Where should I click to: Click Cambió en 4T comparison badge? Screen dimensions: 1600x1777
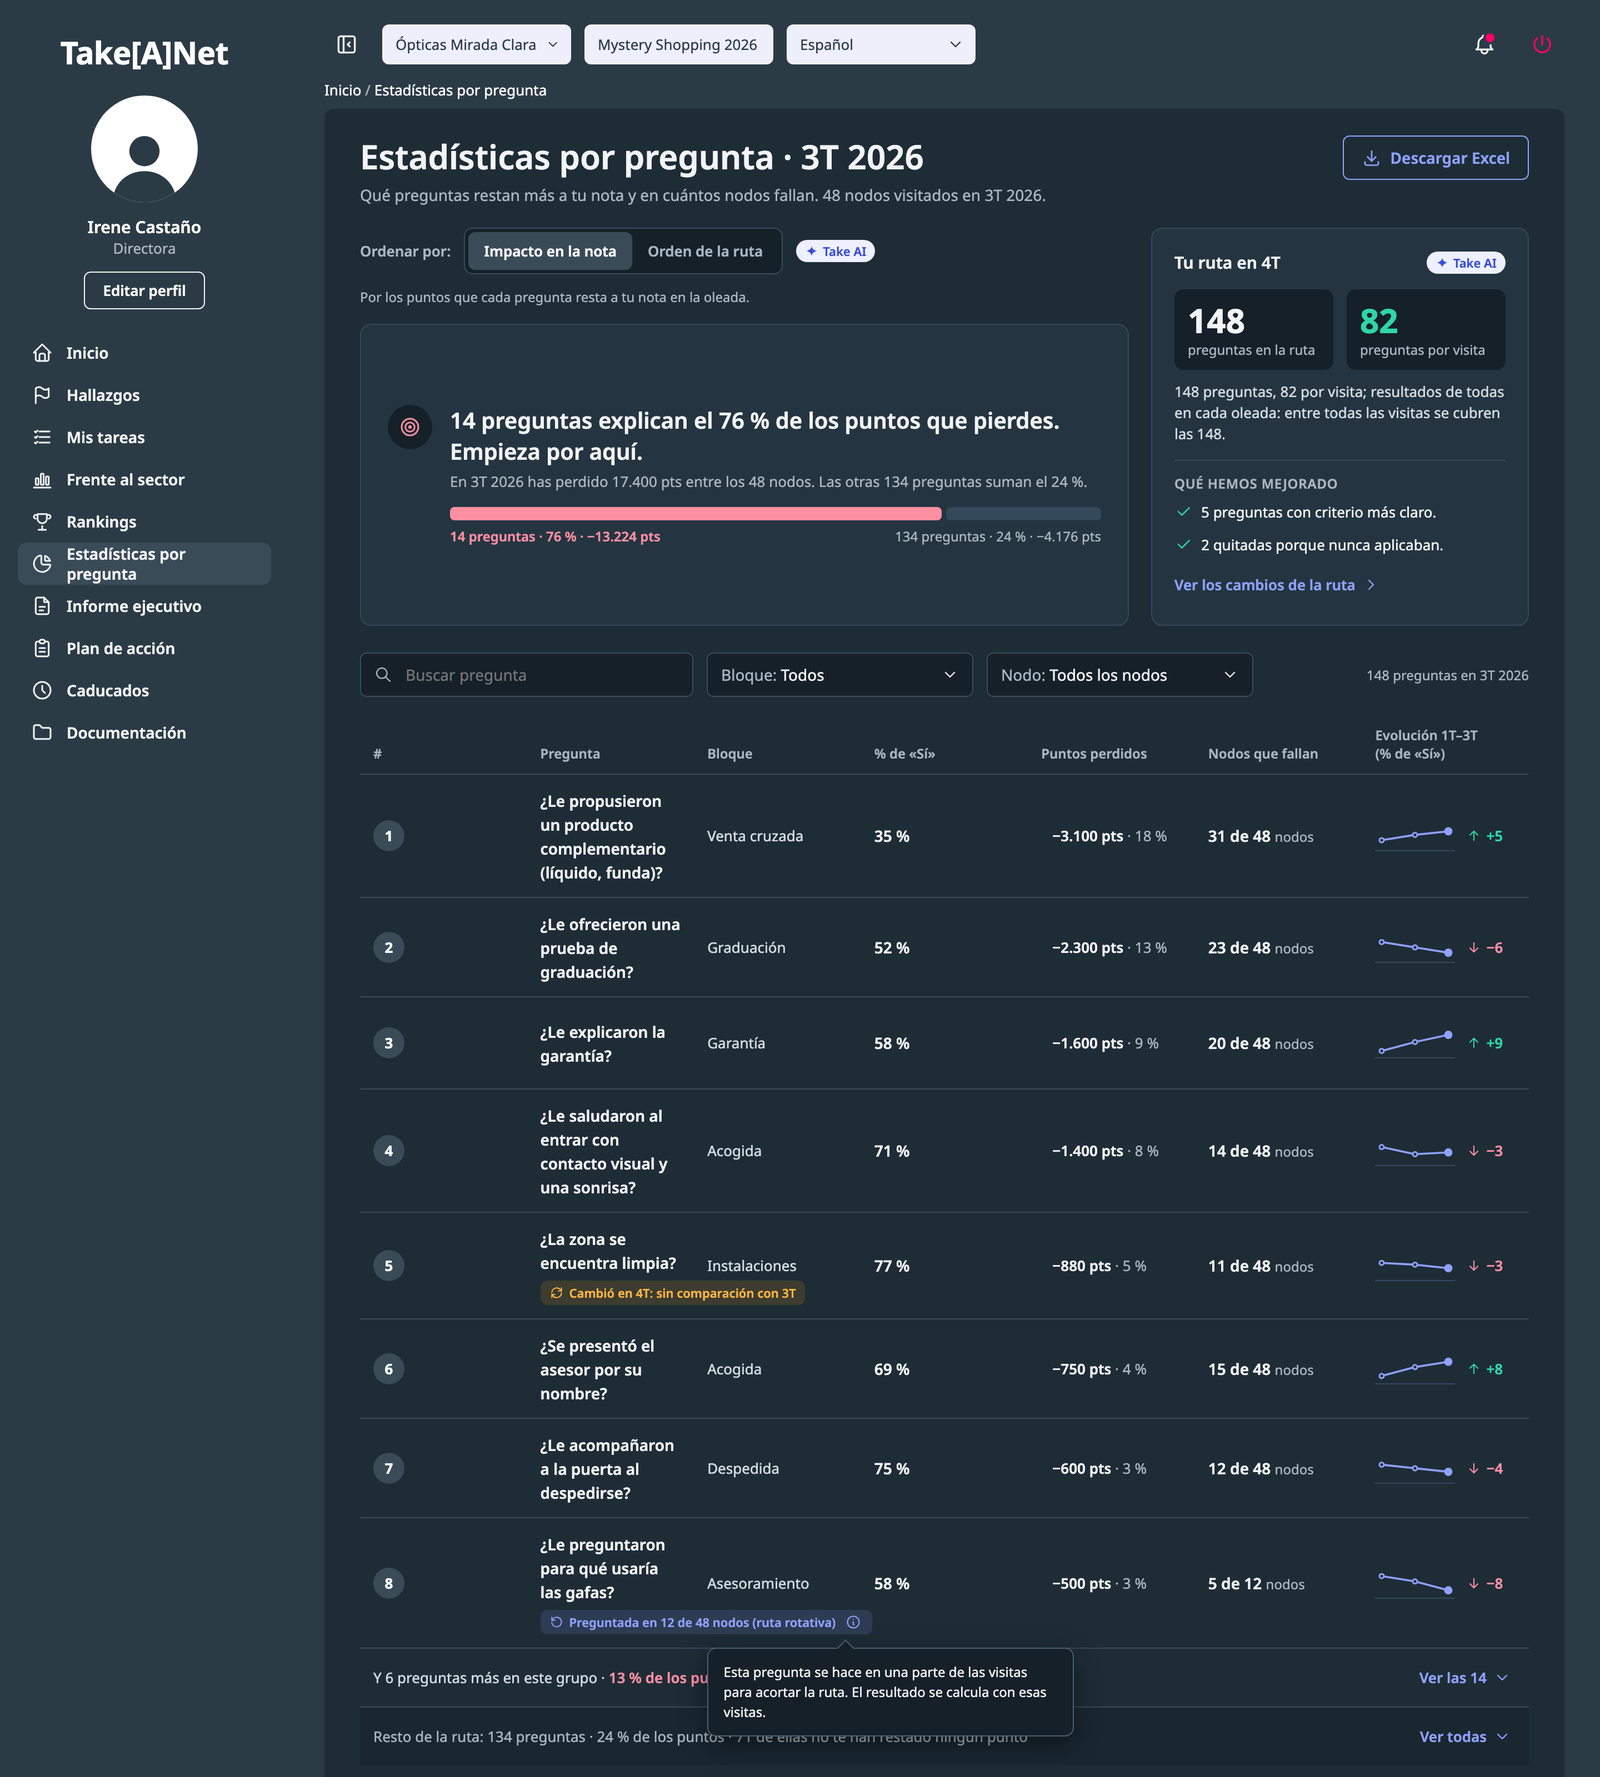click(x=673, y=1293)
